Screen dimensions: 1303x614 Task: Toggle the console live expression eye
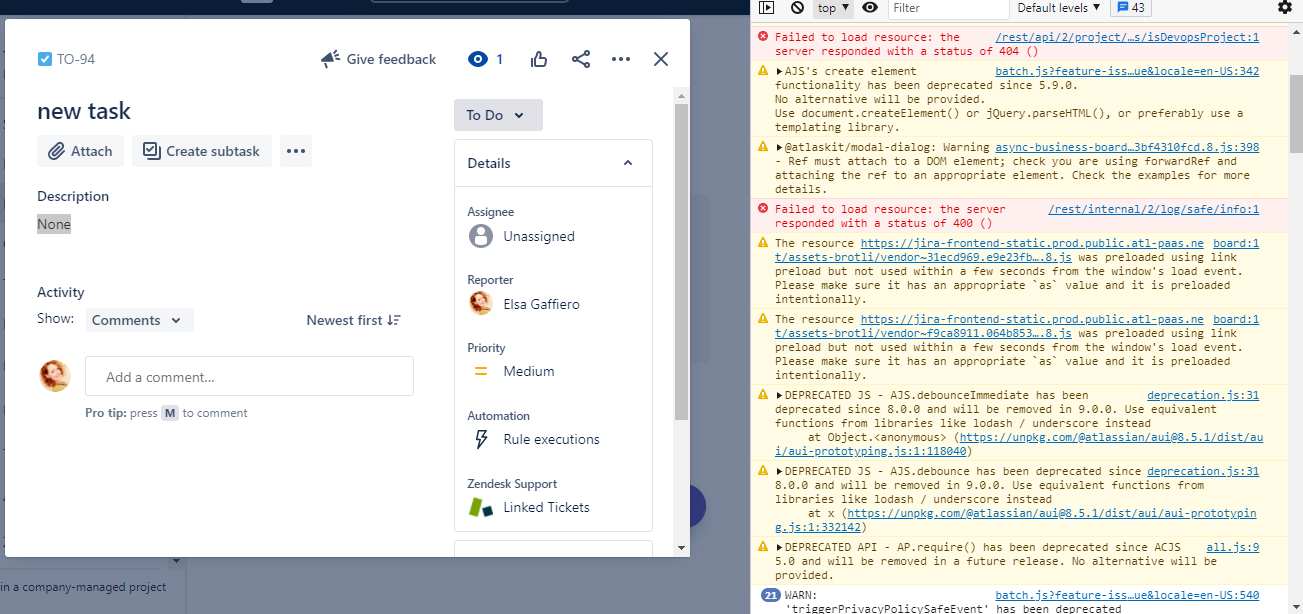coord(870,8)
